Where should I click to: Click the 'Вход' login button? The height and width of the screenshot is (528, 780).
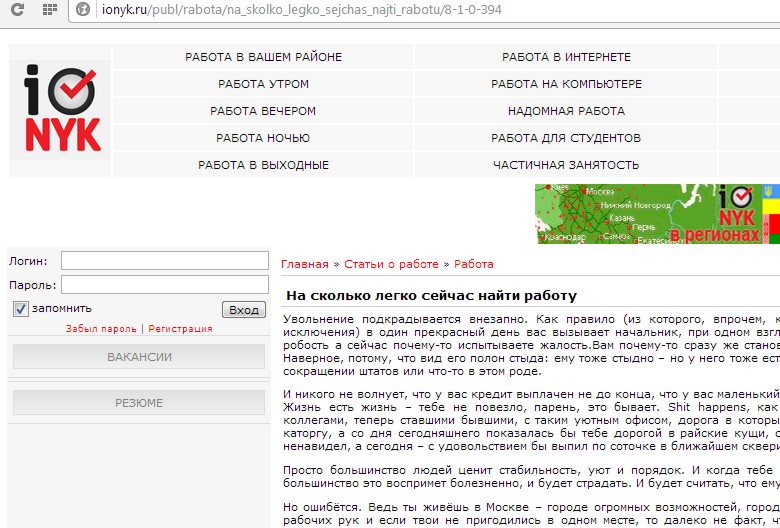point(244,310)
